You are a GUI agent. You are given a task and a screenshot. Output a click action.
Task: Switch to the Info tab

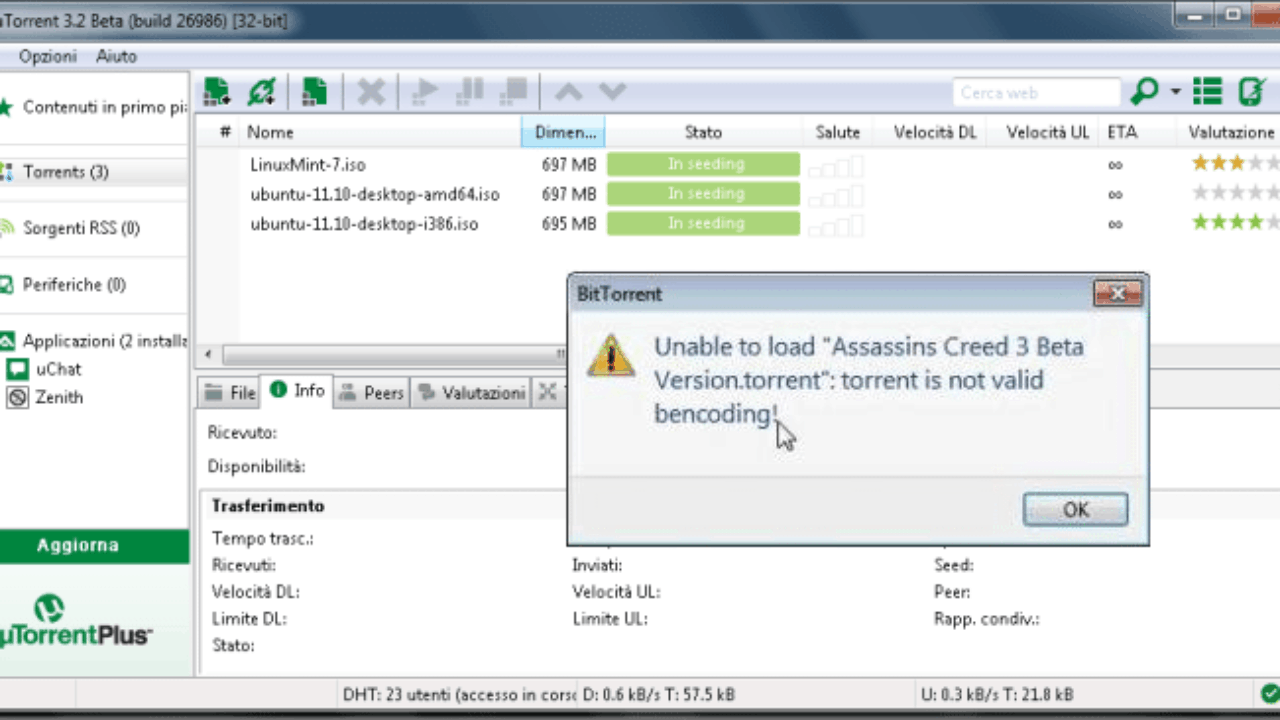[x=297, y=391]
